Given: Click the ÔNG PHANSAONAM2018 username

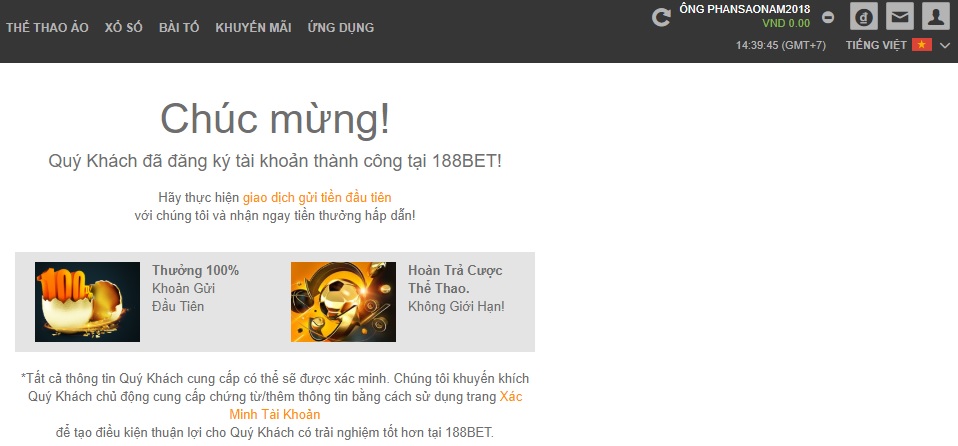Looking at the screenshot, I should tap(745, 9).
